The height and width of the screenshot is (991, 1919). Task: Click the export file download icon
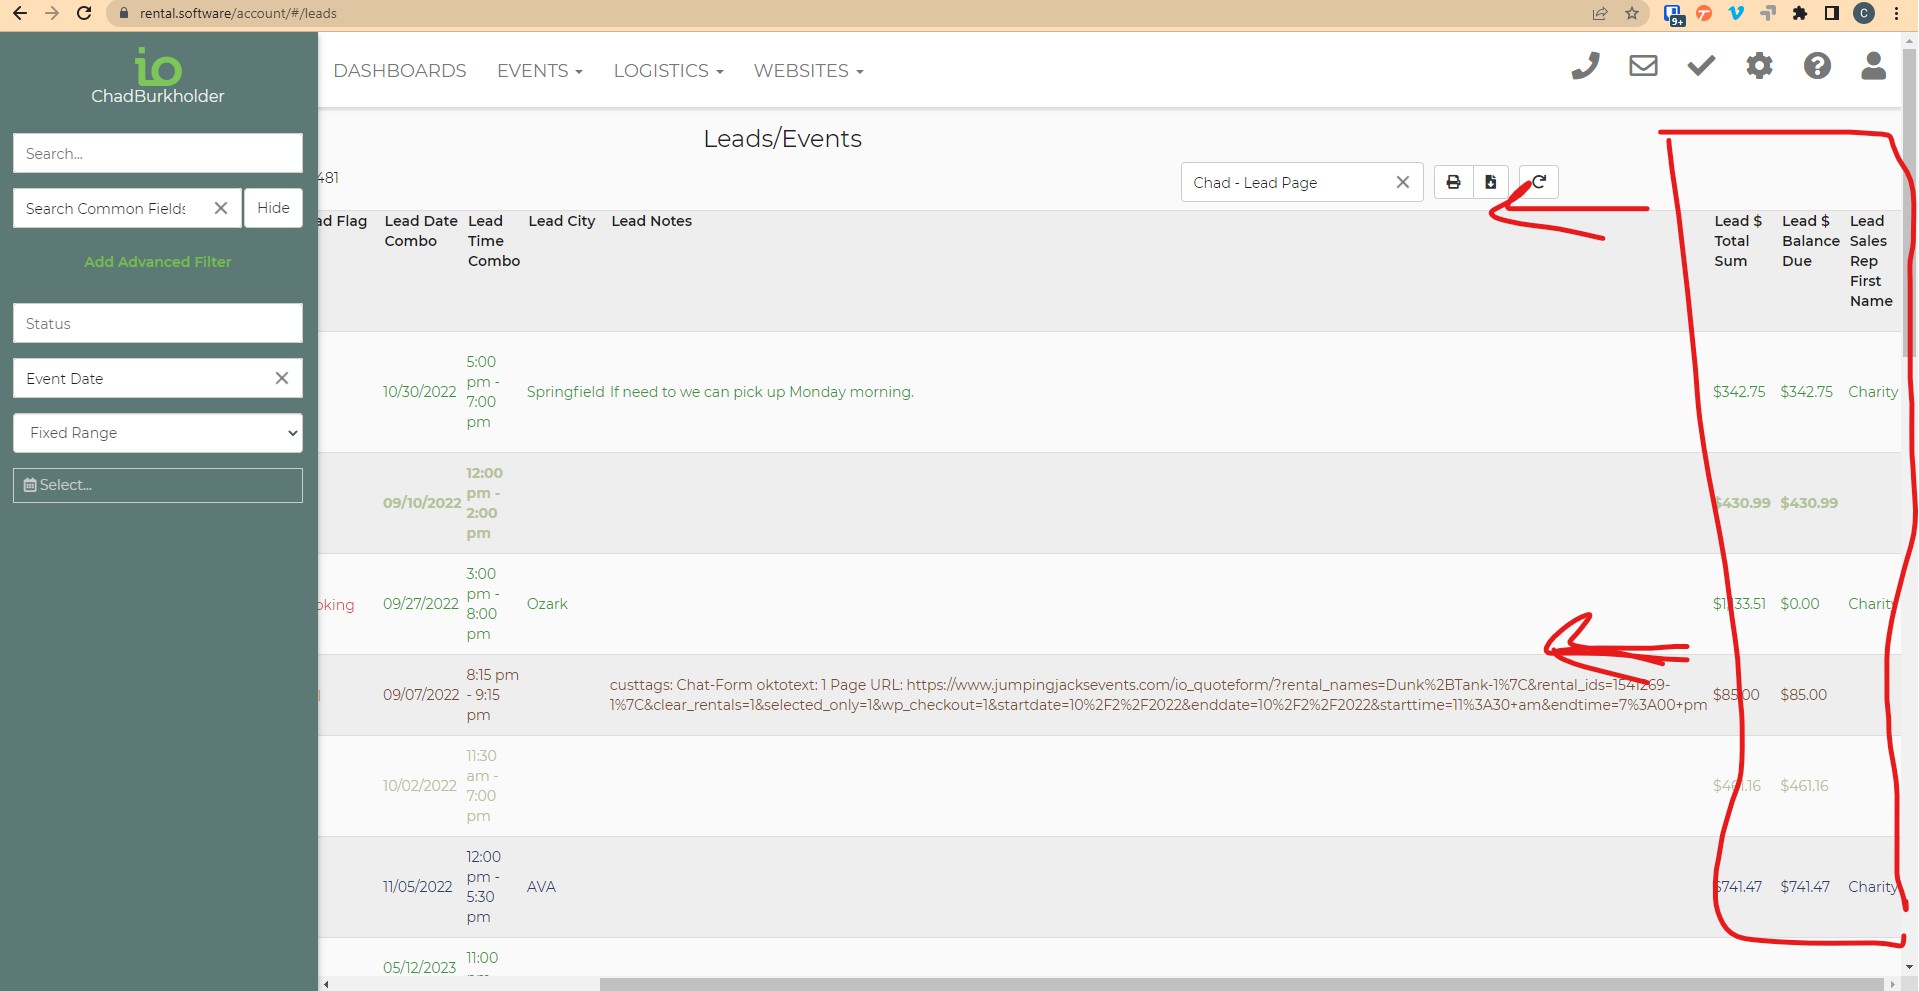pyautogui.click(x=1490, y=182)
